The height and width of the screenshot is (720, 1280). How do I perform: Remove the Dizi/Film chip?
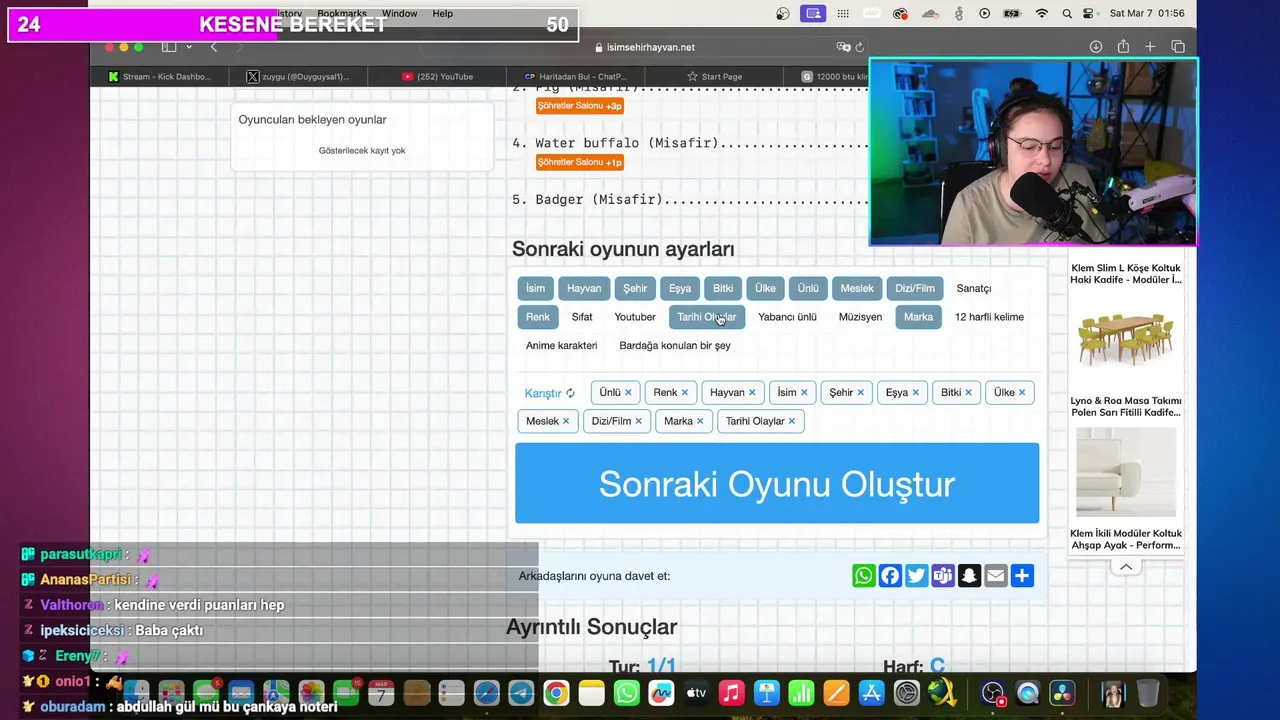(638, 421)
